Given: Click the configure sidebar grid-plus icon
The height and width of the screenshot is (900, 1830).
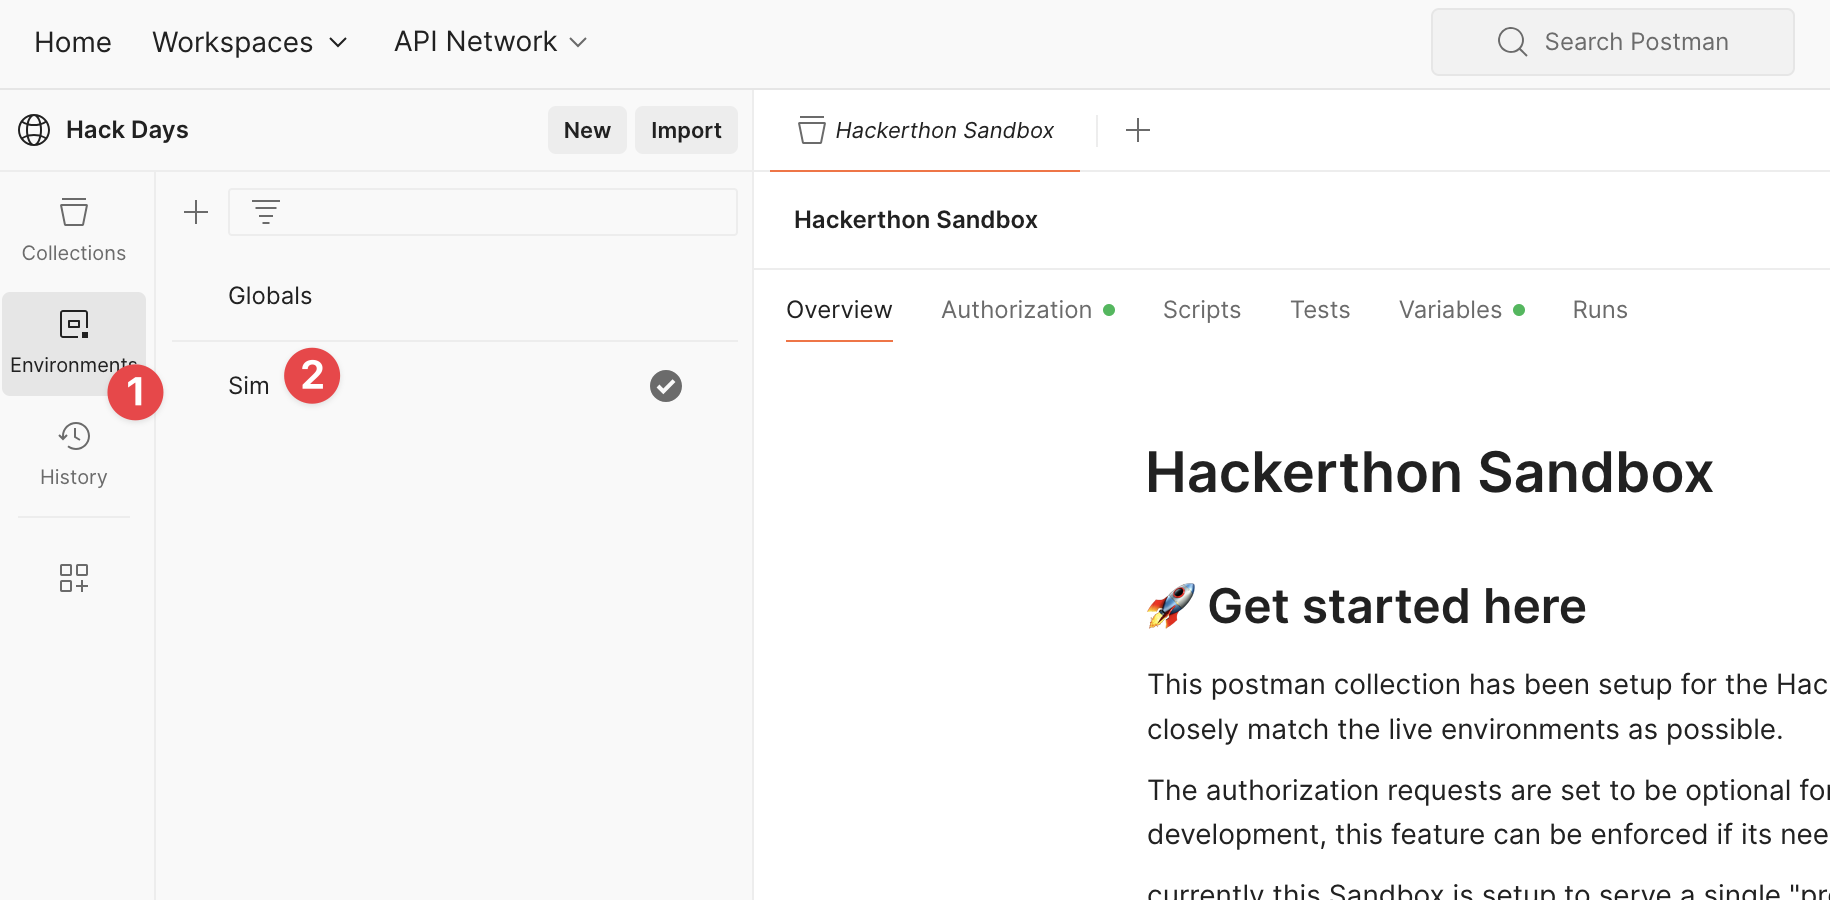Looking at the screenshot, I should pos(74,578).
